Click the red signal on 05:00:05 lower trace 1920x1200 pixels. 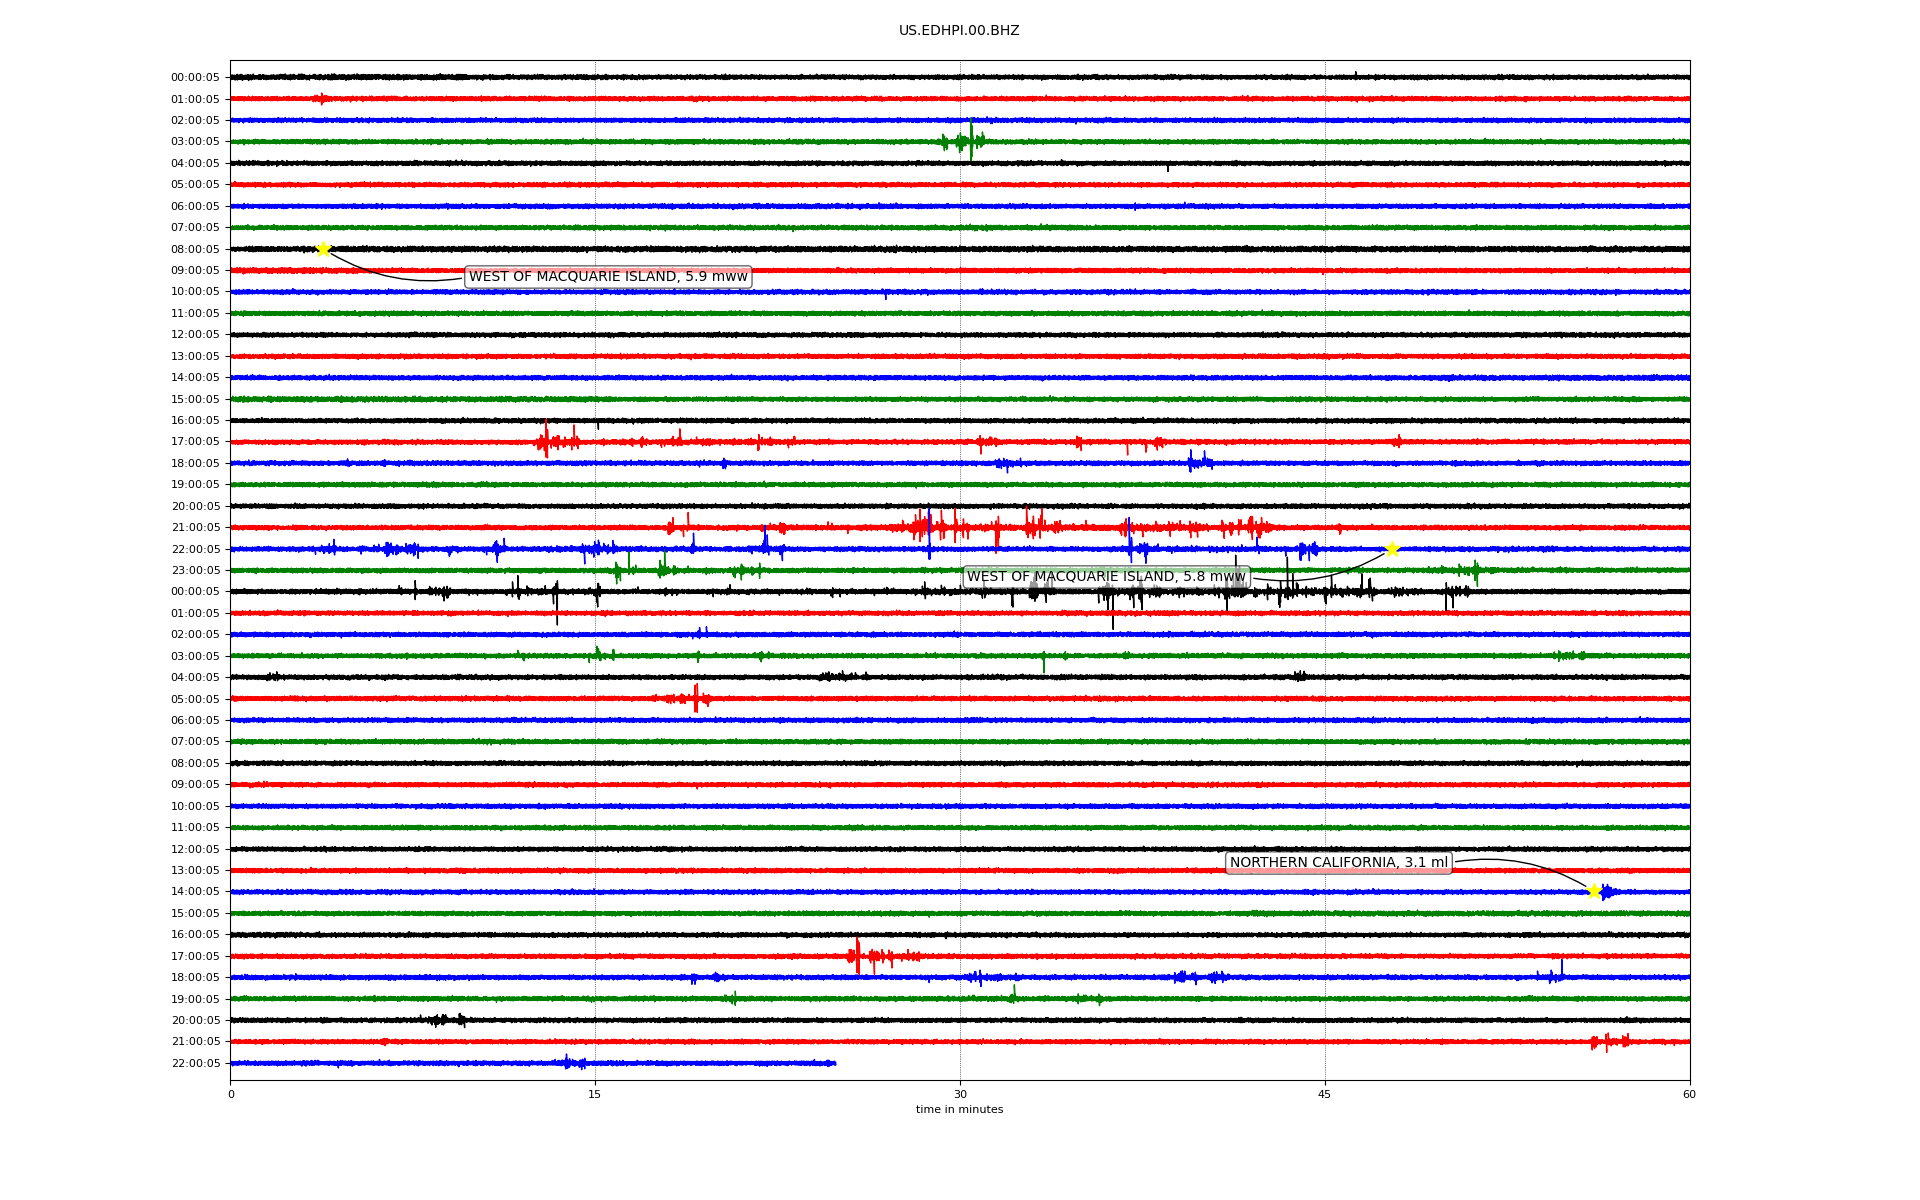point(695,698)
